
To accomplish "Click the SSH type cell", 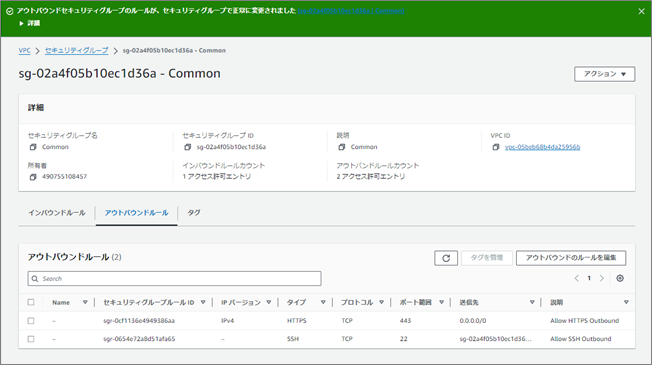I will coord(293,339).
